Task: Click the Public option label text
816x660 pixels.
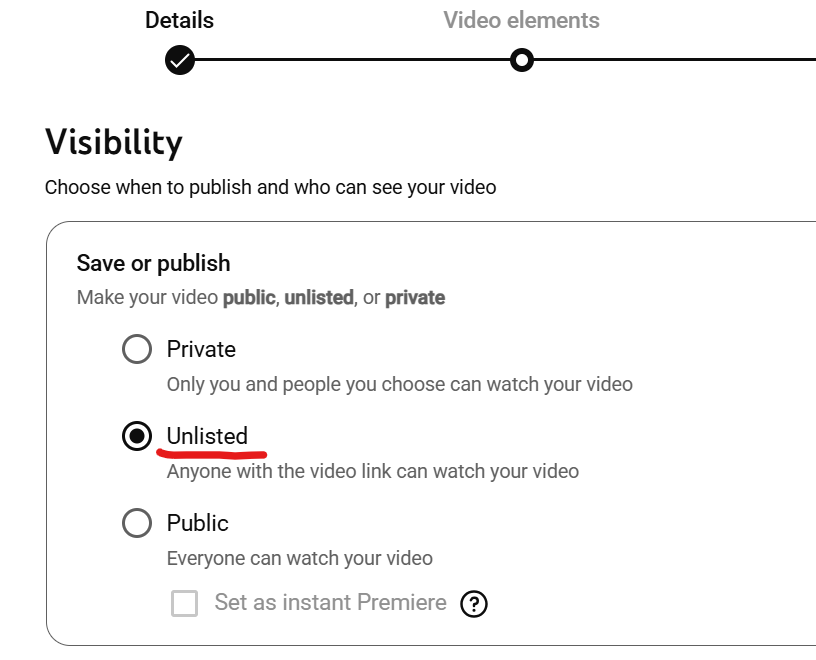Action: click(198, 523)
